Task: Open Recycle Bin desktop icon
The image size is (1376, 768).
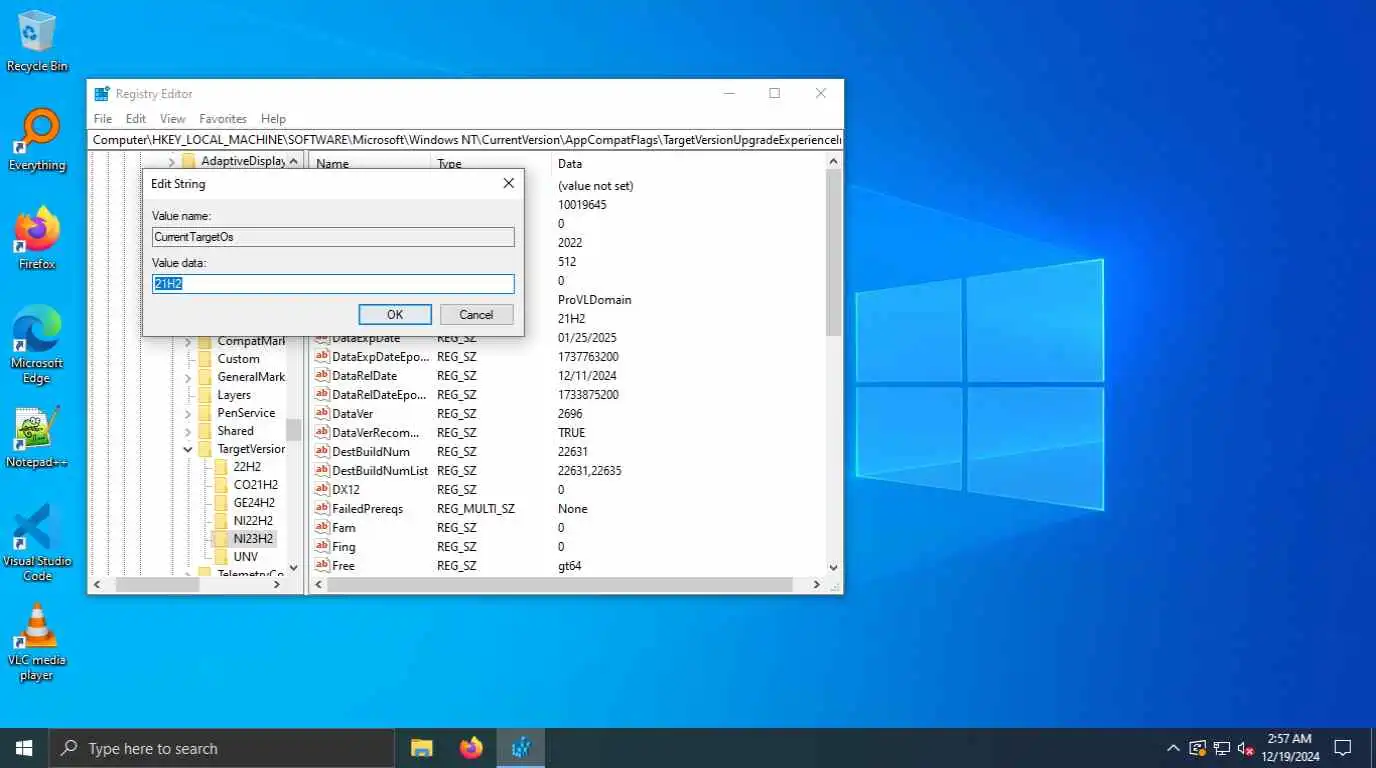Action: pyautogui.click(x=37, y=41)
